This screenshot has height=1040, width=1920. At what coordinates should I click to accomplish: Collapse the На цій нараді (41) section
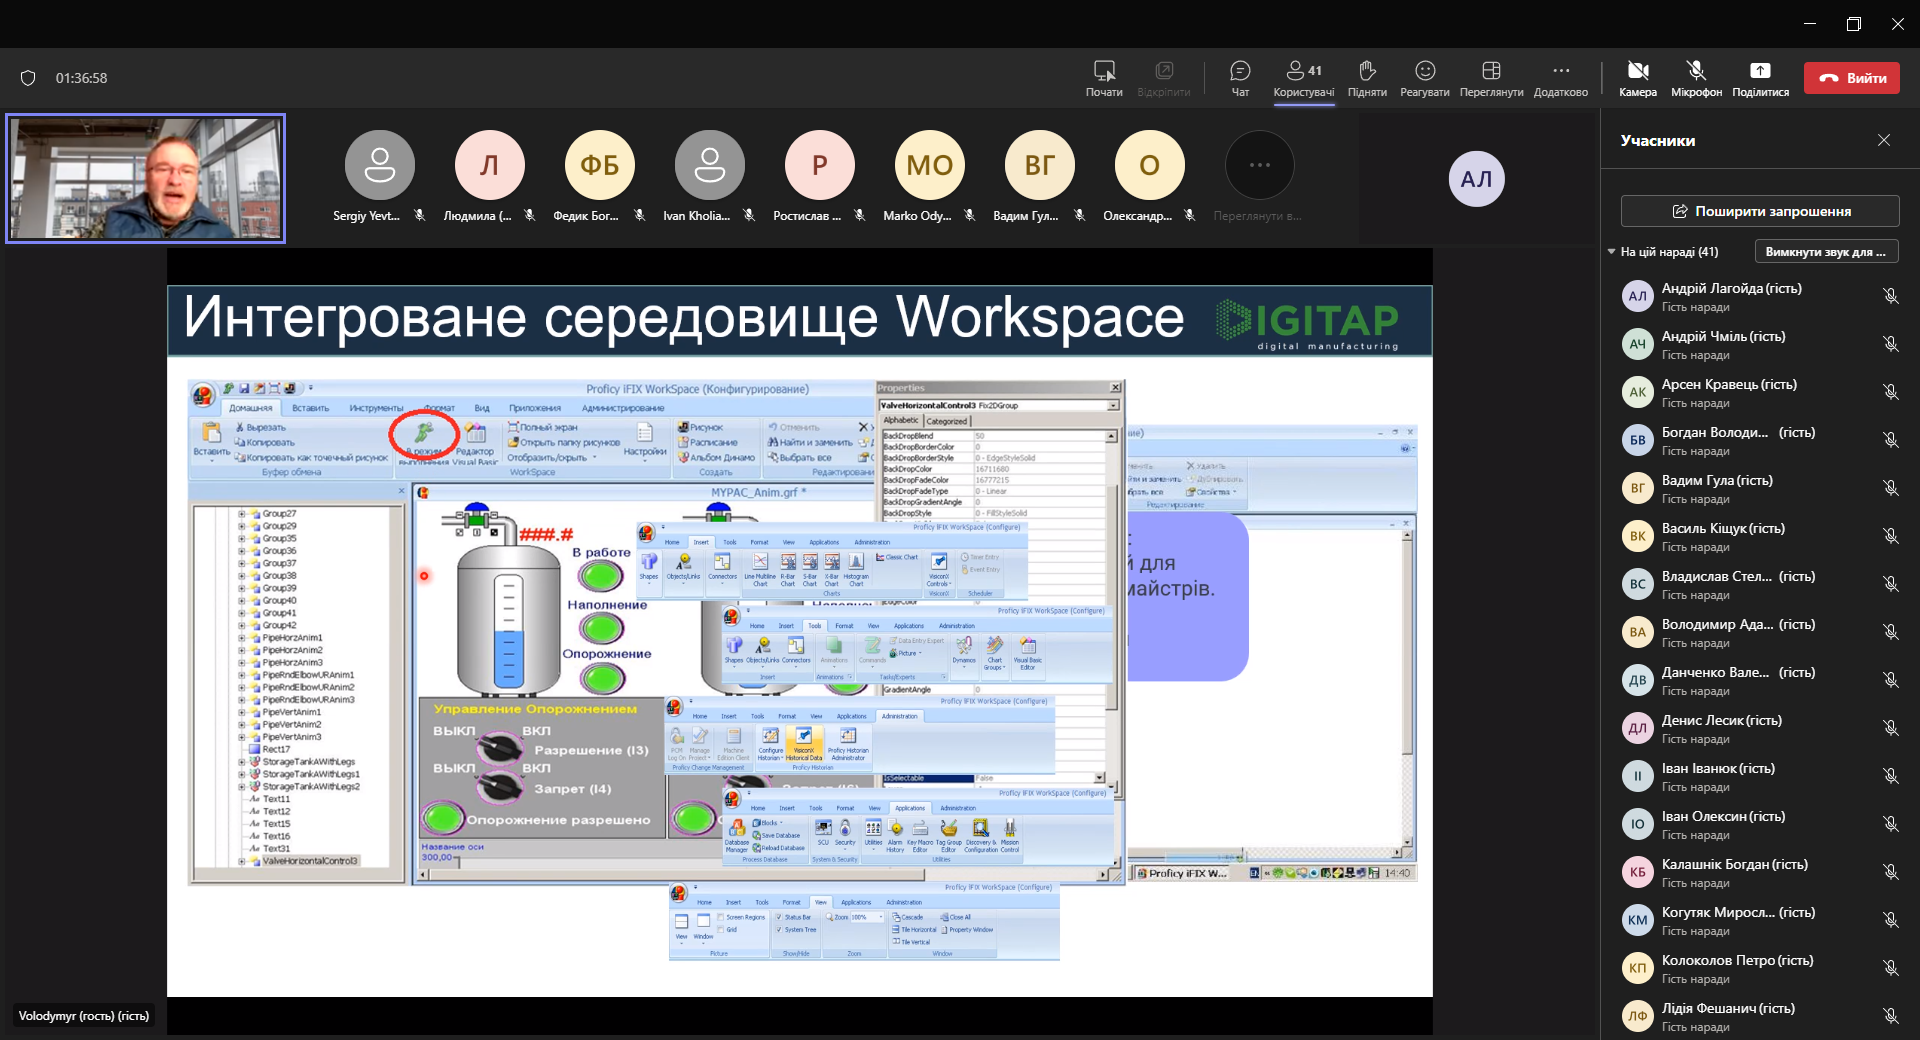pos(1611,252)
